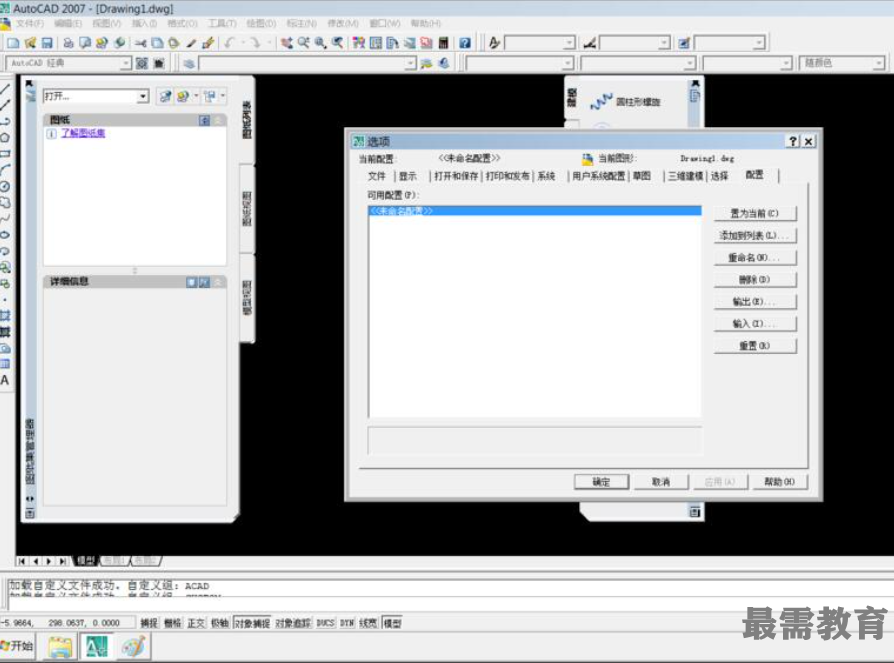Toggle 对象追踪 object tracking in status bar
Screen dimensions: 894x663
(x=293, y=623)
